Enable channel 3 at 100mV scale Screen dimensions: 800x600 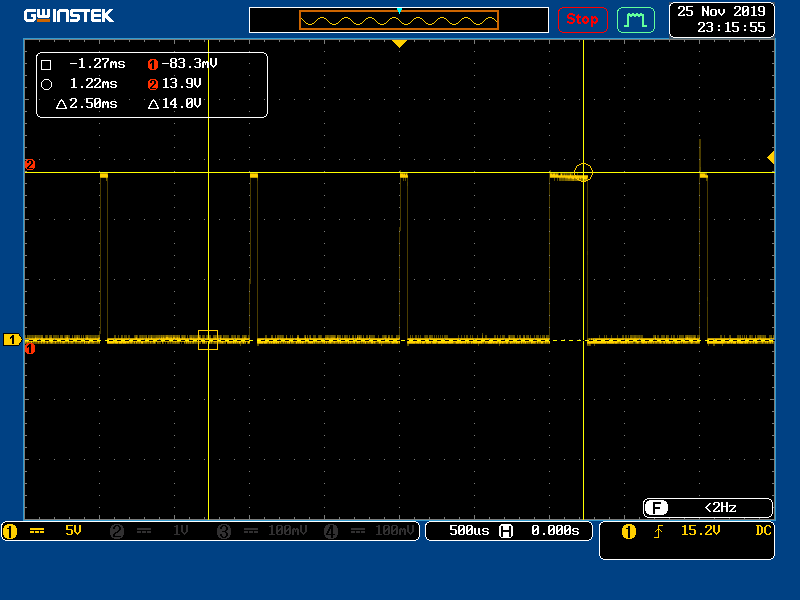point(265,532)
